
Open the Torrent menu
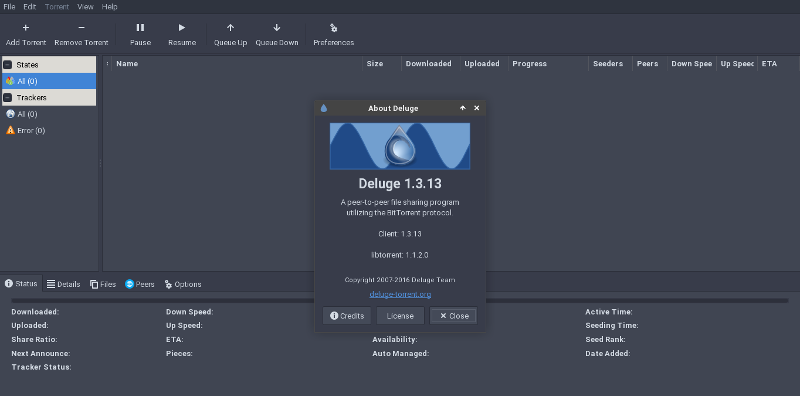(57, 7)
